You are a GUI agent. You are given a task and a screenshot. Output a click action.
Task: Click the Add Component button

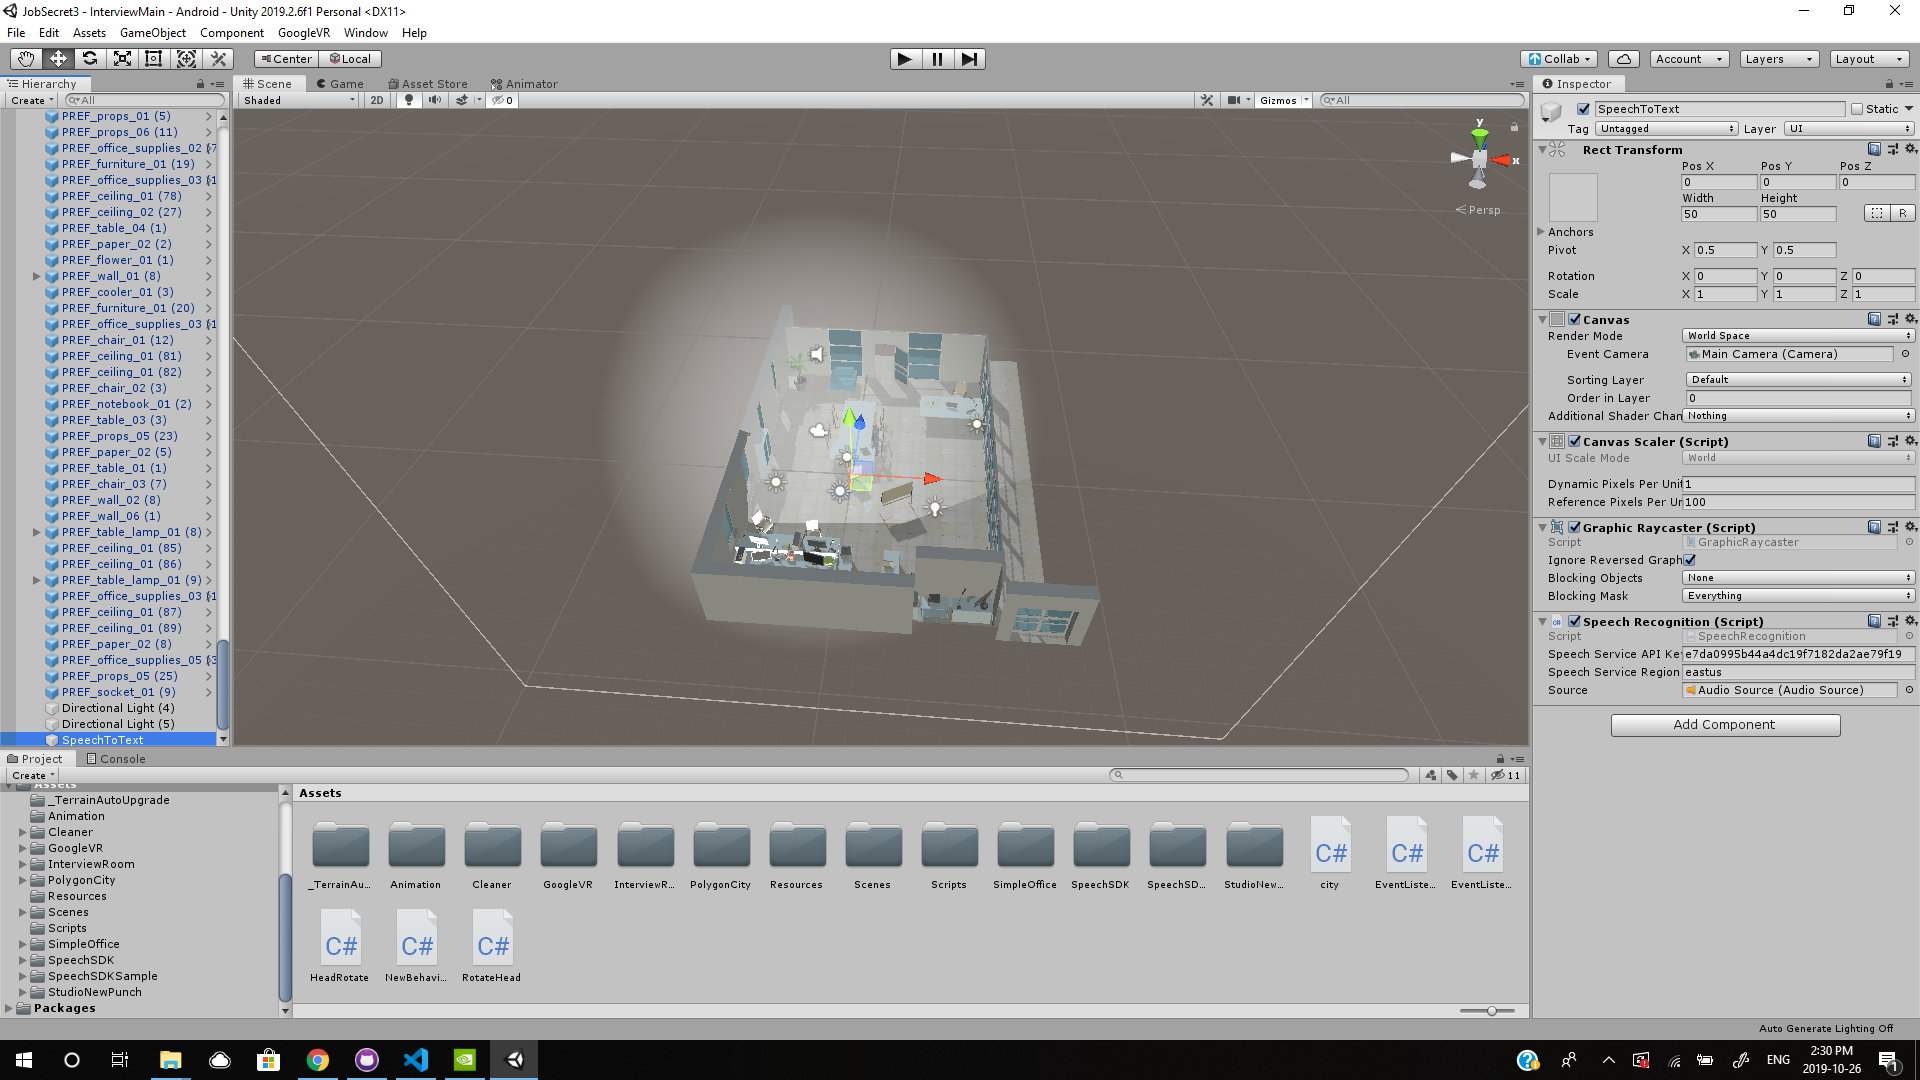point(1725,725)
